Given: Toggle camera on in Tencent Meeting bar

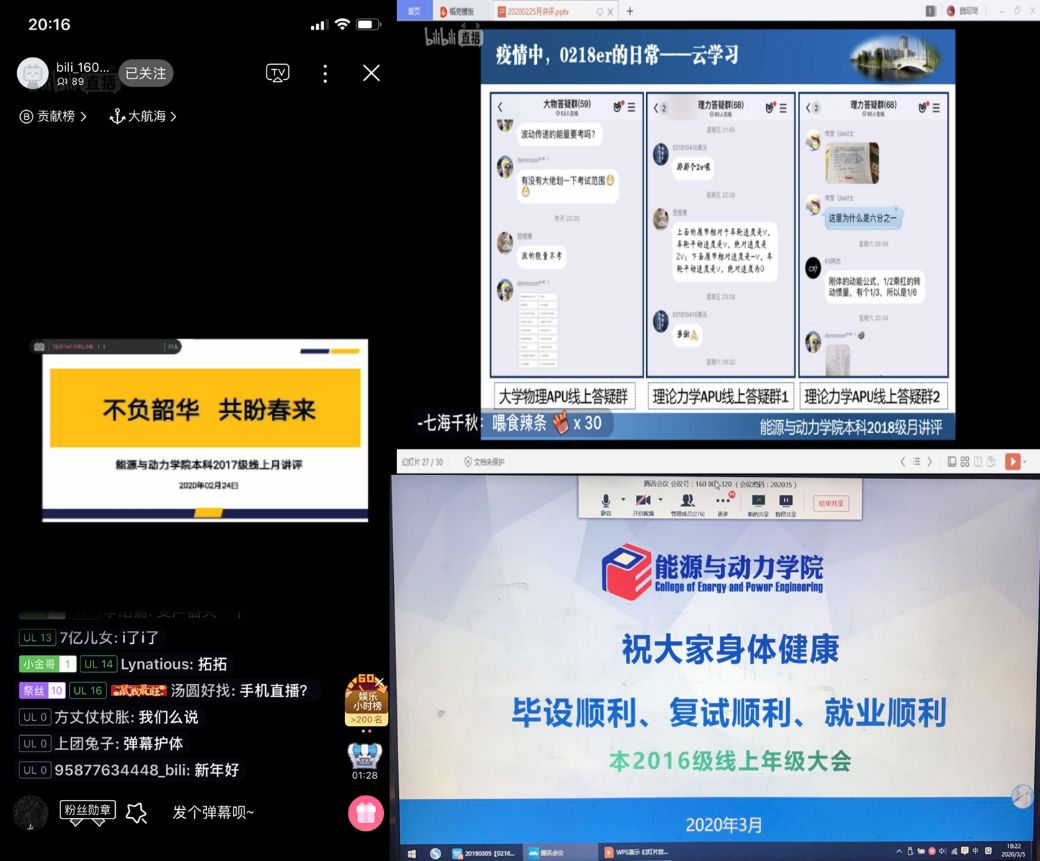Looking at the screenshot, I should click(x=642, y=500).
